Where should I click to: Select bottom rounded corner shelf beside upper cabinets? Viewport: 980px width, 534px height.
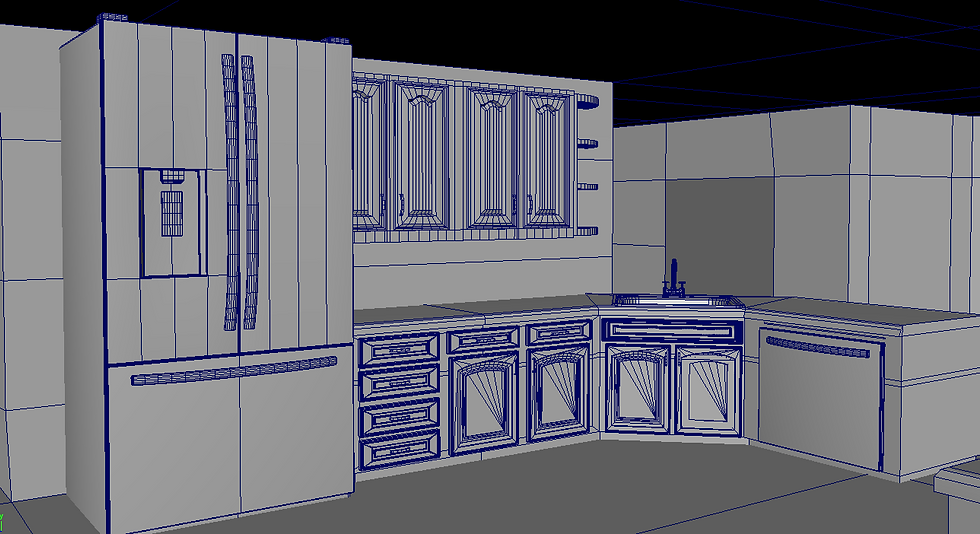[588, 231]
